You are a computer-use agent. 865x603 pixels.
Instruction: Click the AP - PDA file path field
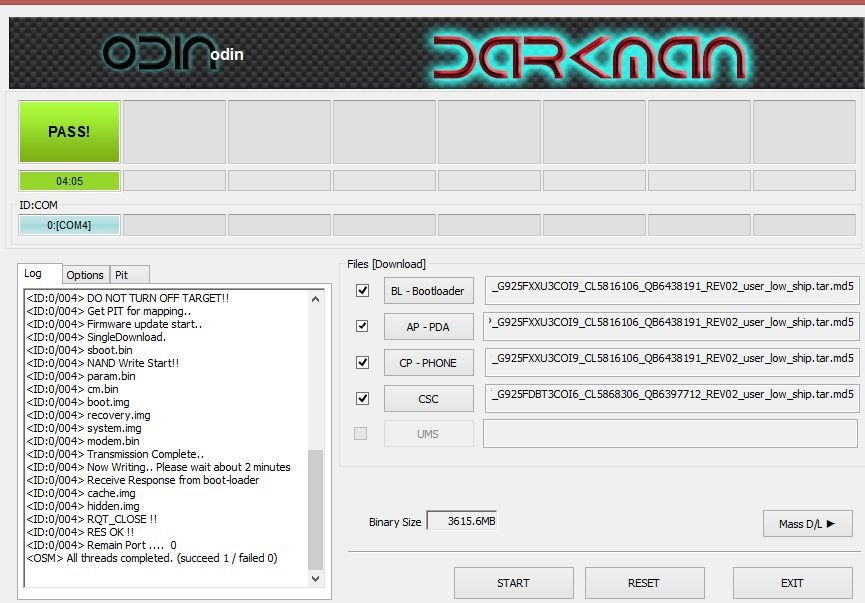pyautogui.click(x=672, y=326)
